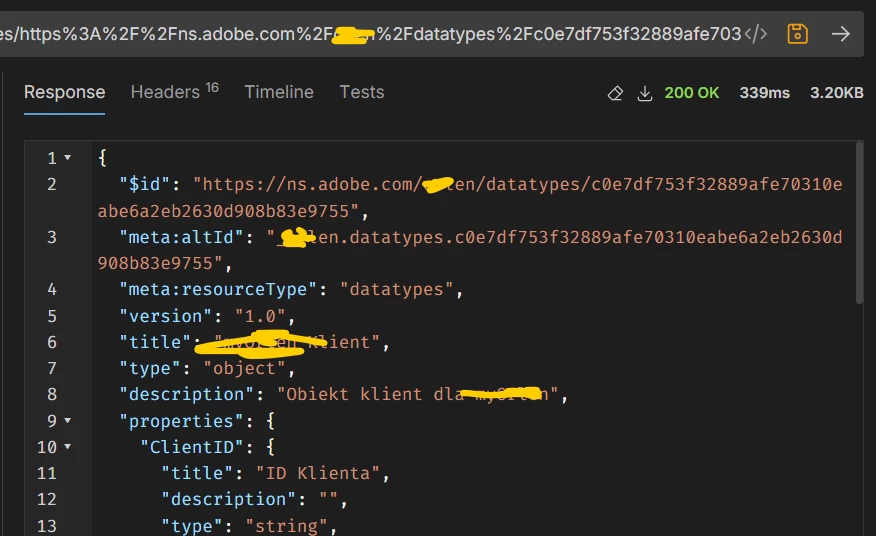Download the response body
This screenshot has width=876, height=536.
pyautogui.click(x=645, y=93)
